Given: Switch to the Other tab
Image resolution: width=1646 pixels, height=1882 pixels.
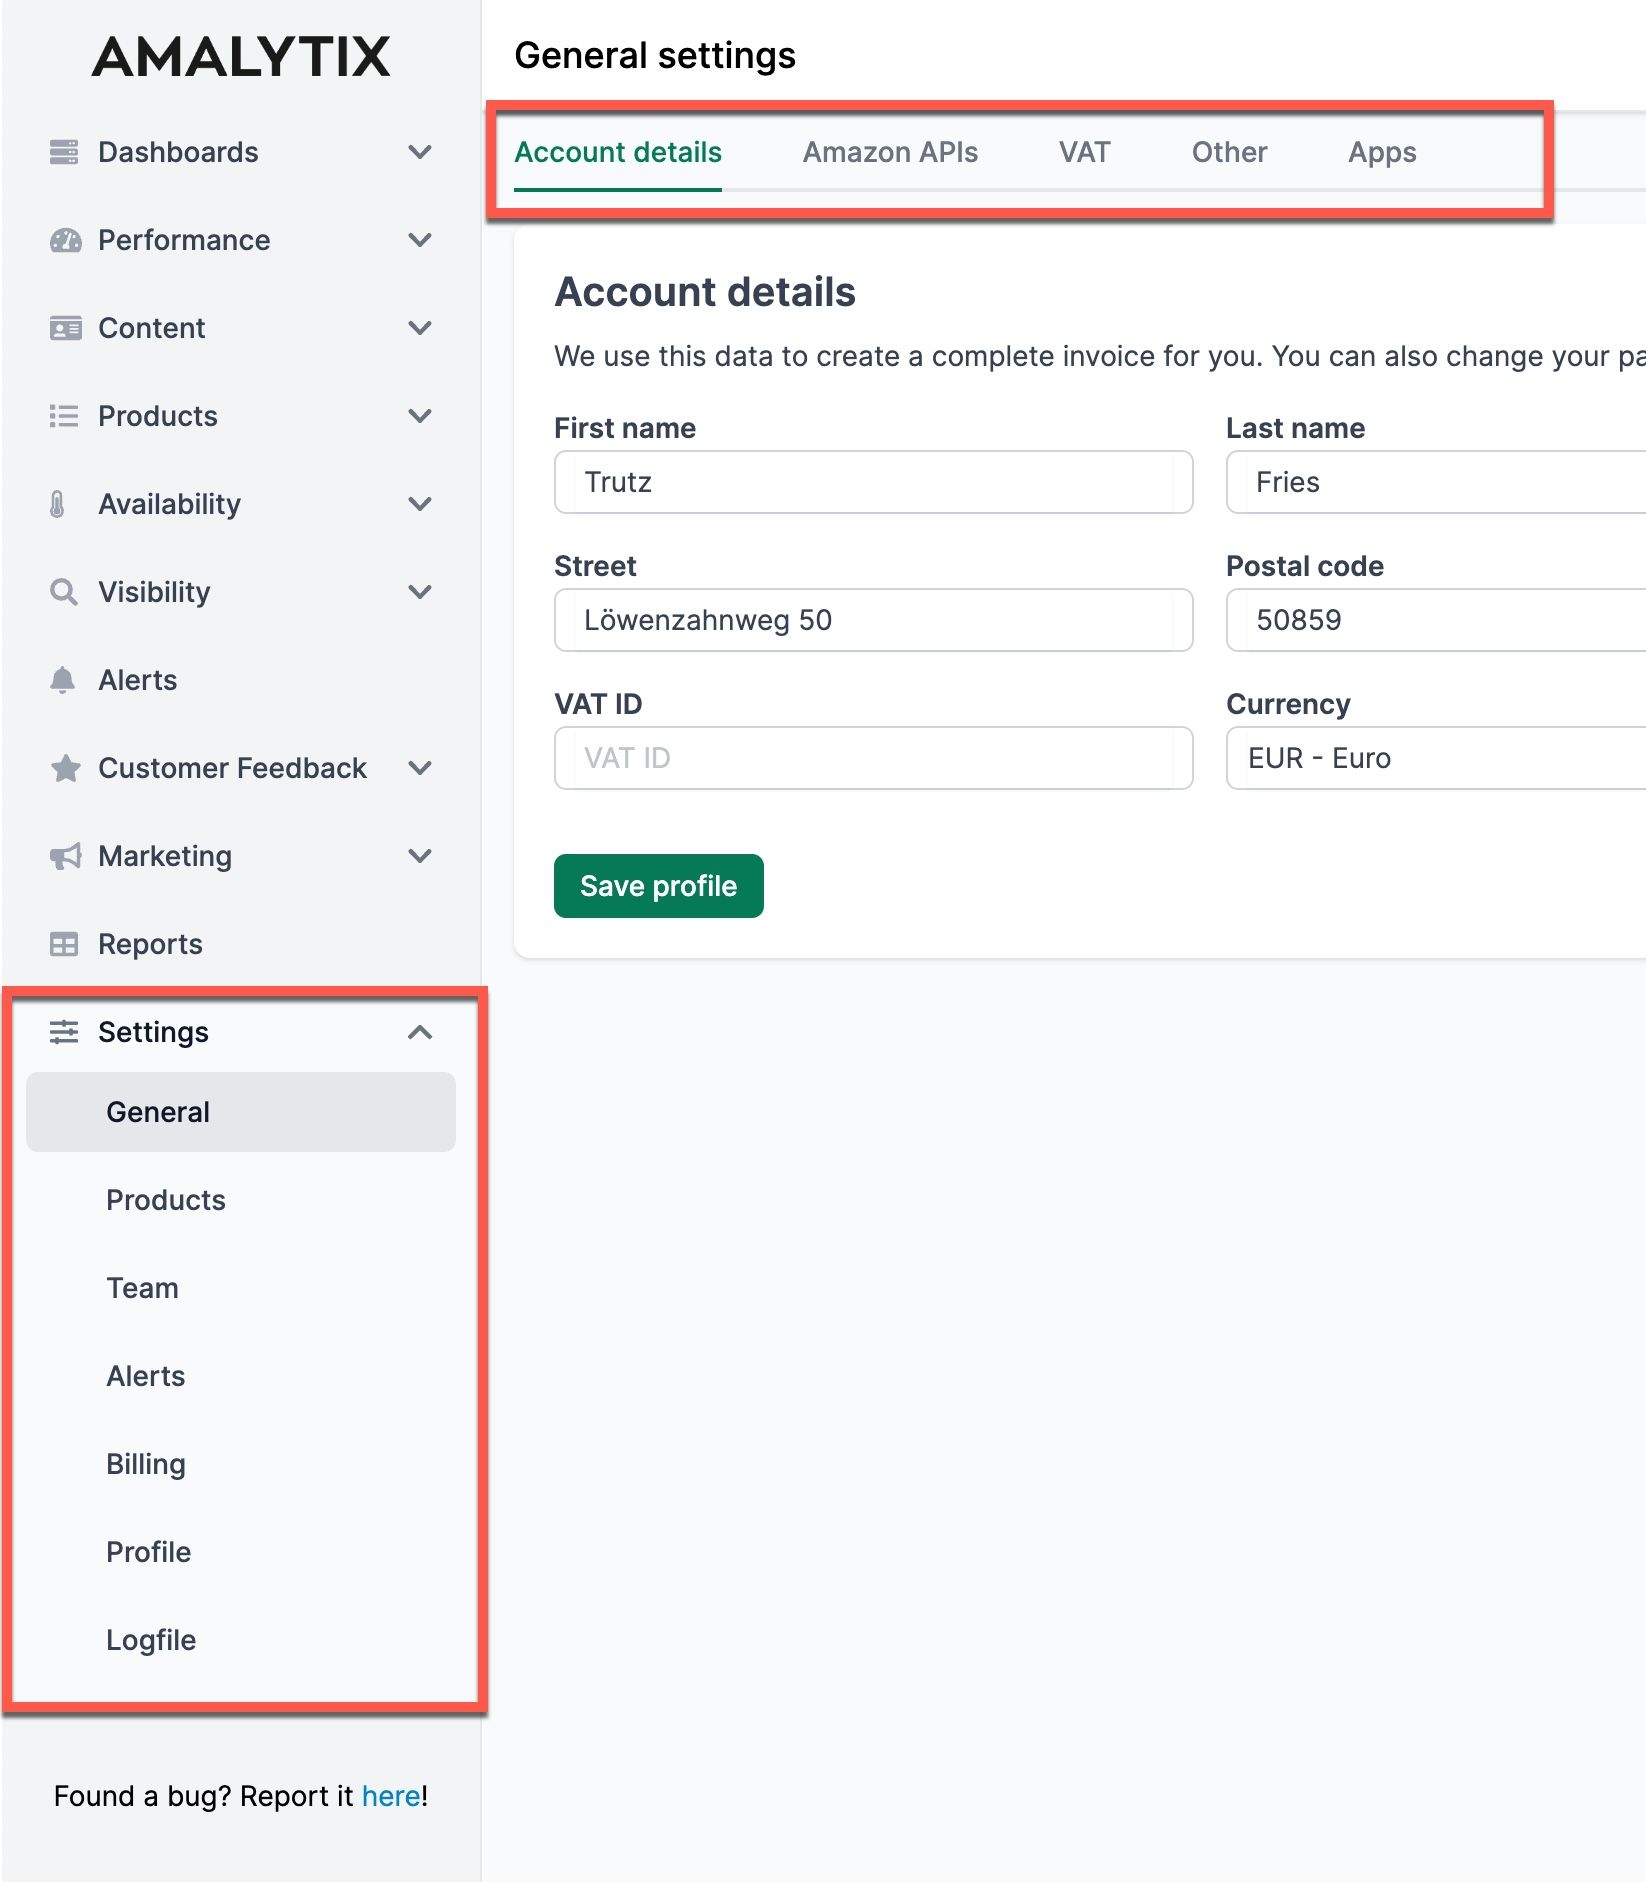Looking at the screenshot, I should 1229,152.
